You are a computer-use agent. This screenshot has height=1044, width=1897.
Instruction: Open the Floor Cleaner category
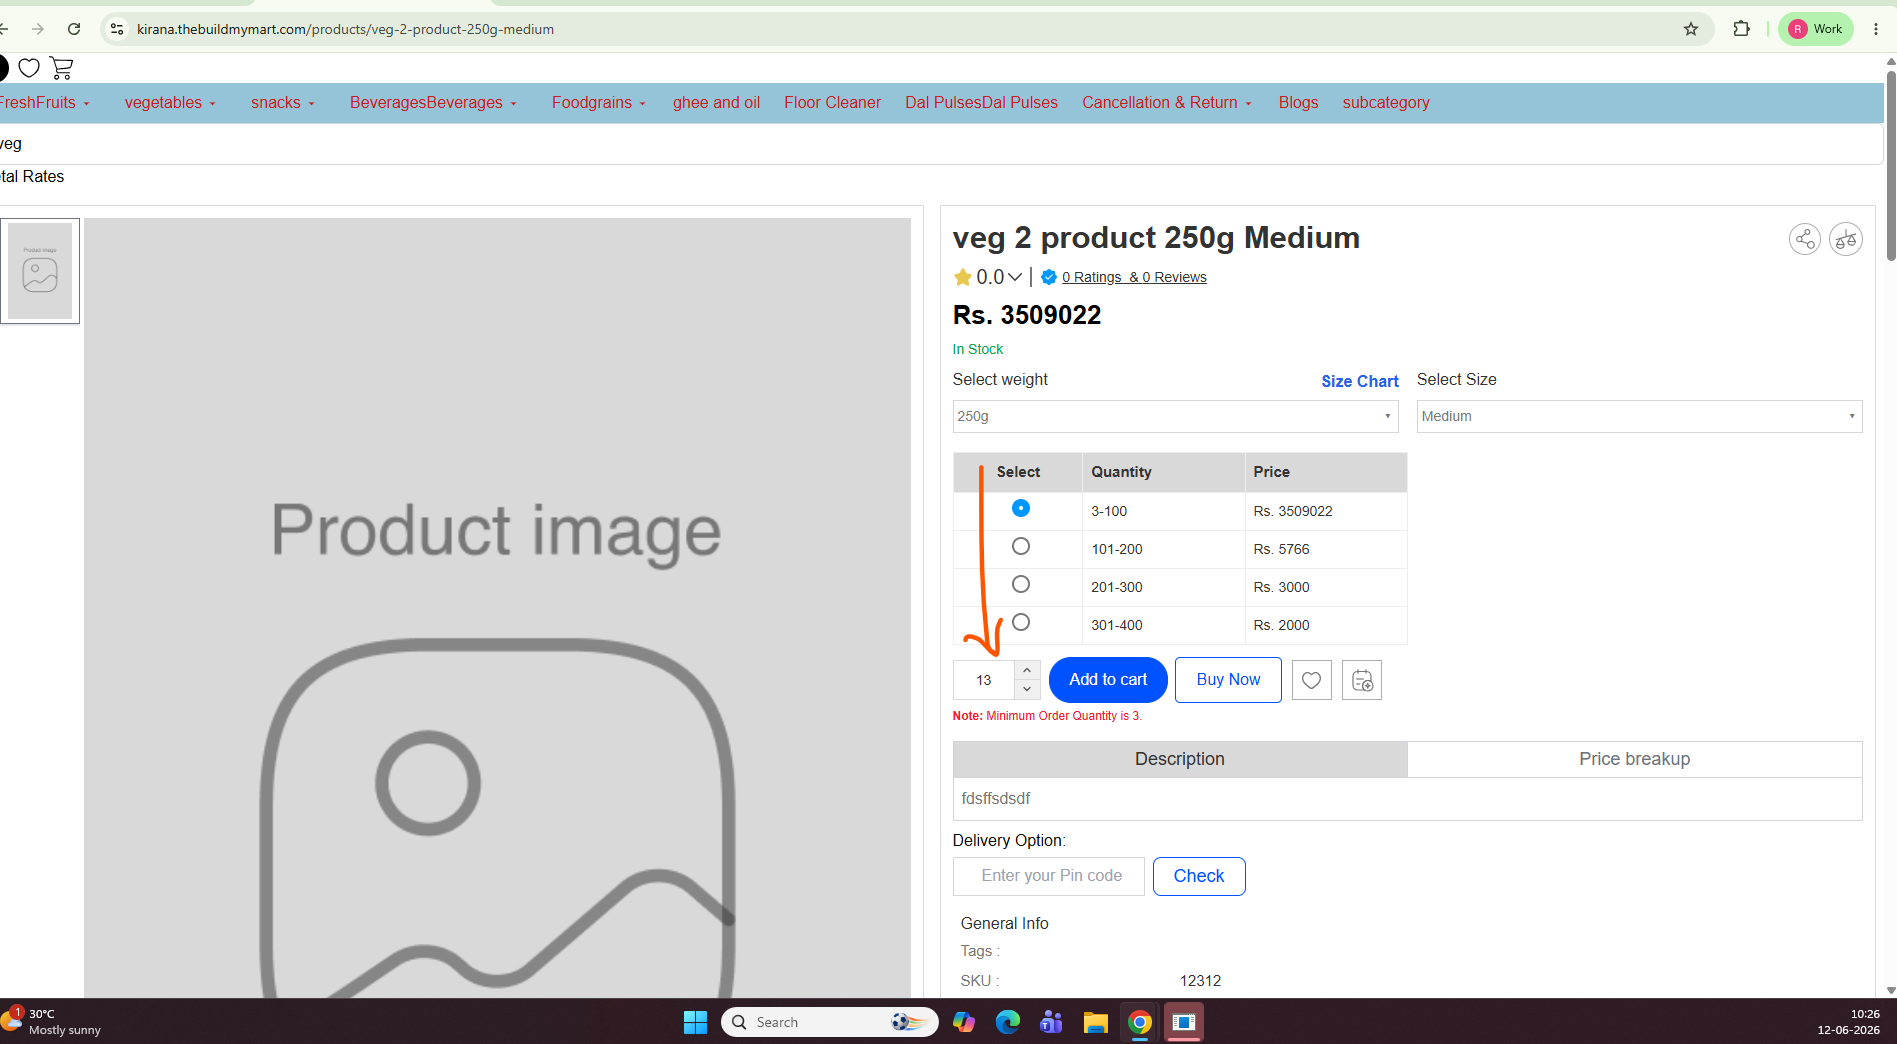pos(832,103)
